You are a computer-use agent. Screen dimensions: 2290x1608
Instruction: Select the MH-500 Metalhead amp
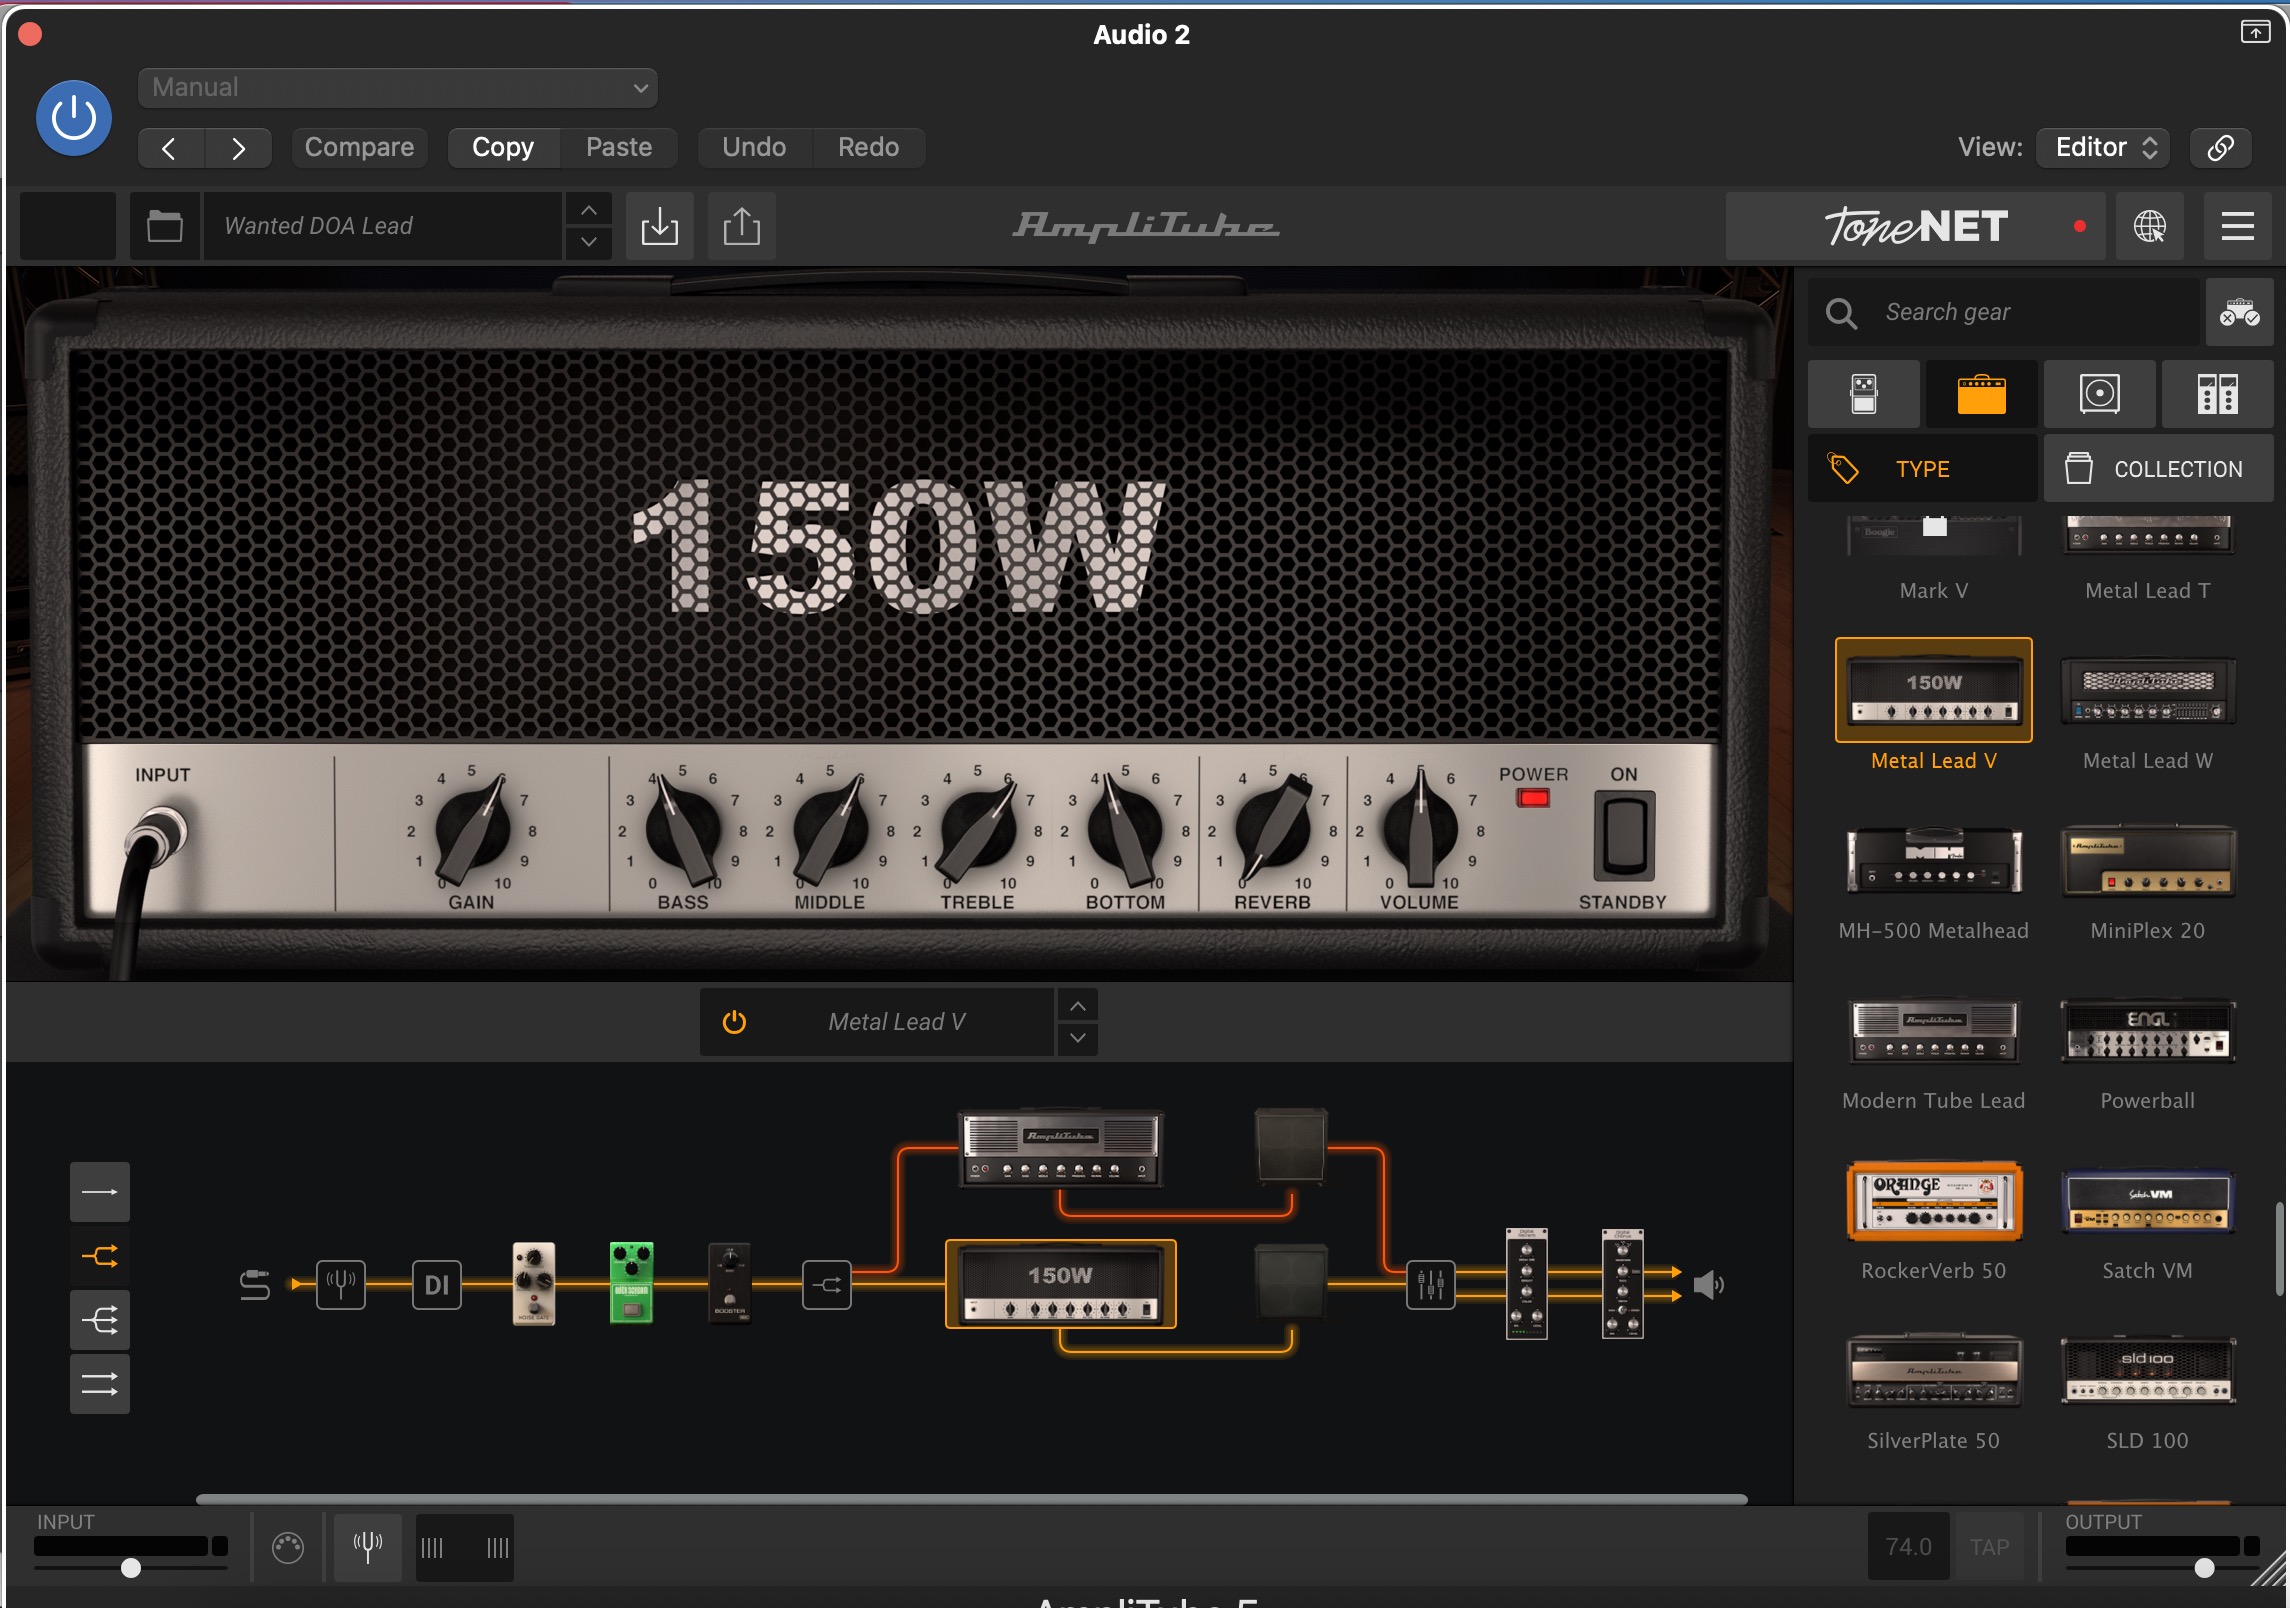pyautogui.click(x=1934, y=884)
